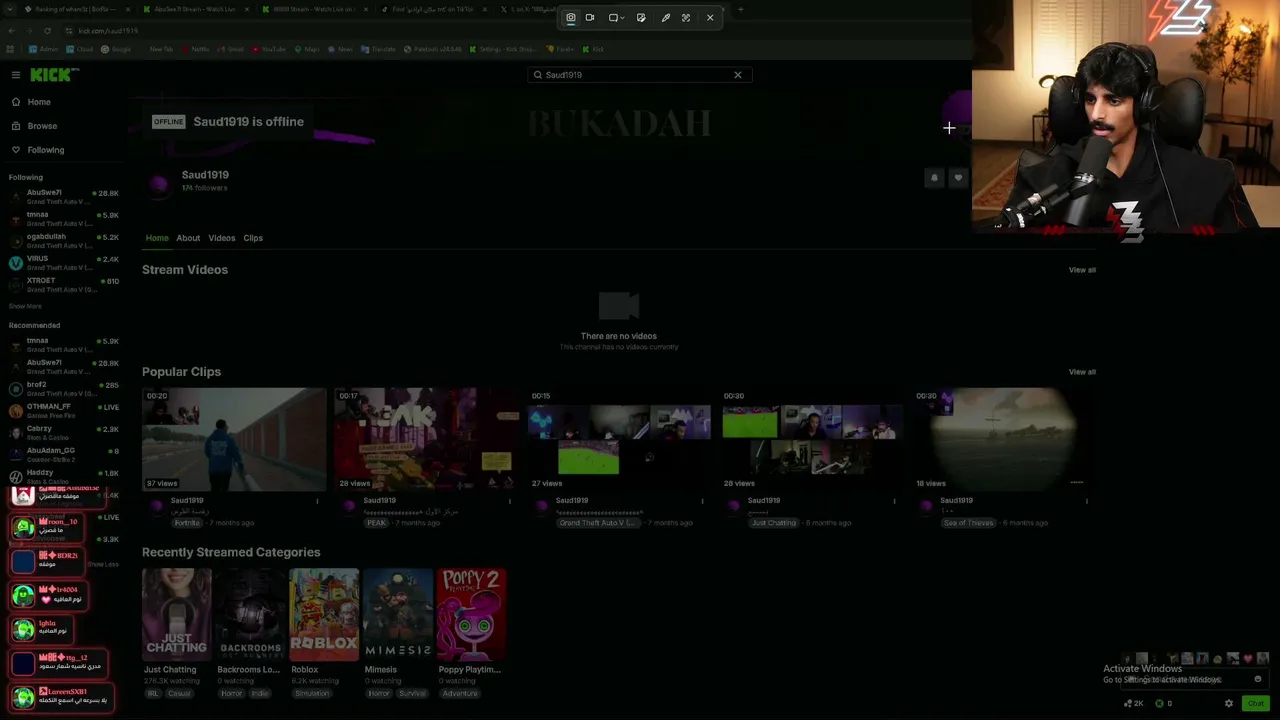Open the snip shape dropdown in snipping toolbar

(615, 17)
